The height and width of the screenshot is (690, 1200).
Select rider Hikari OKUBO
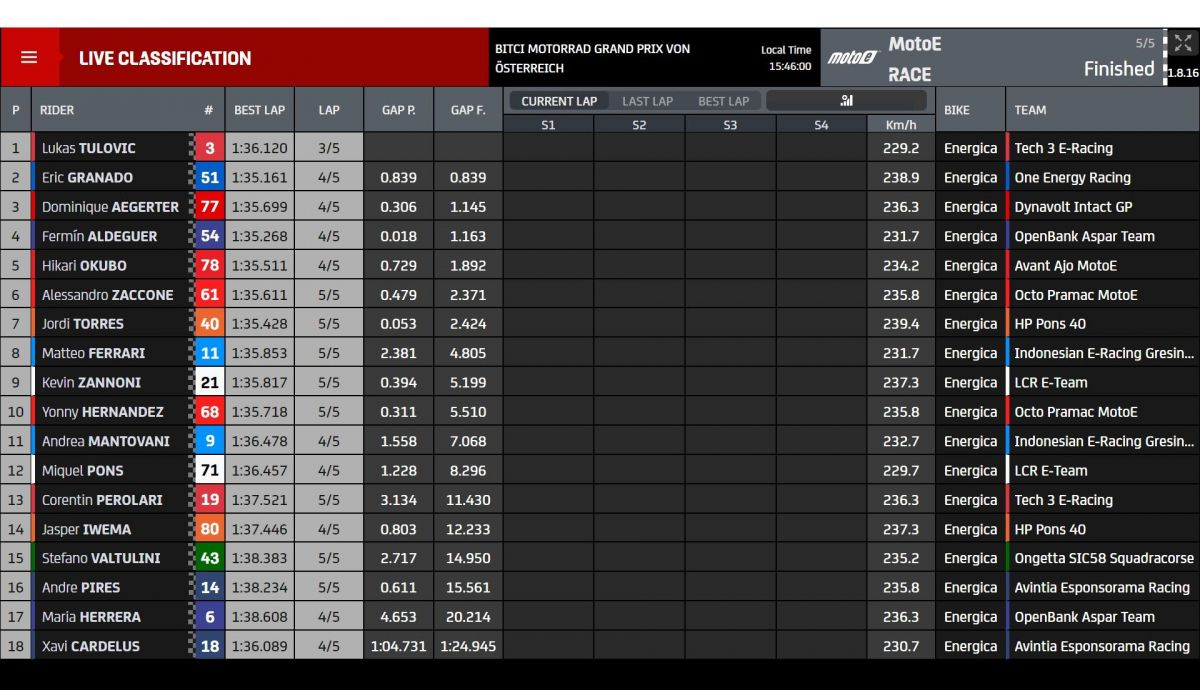(x=84, y=265)
